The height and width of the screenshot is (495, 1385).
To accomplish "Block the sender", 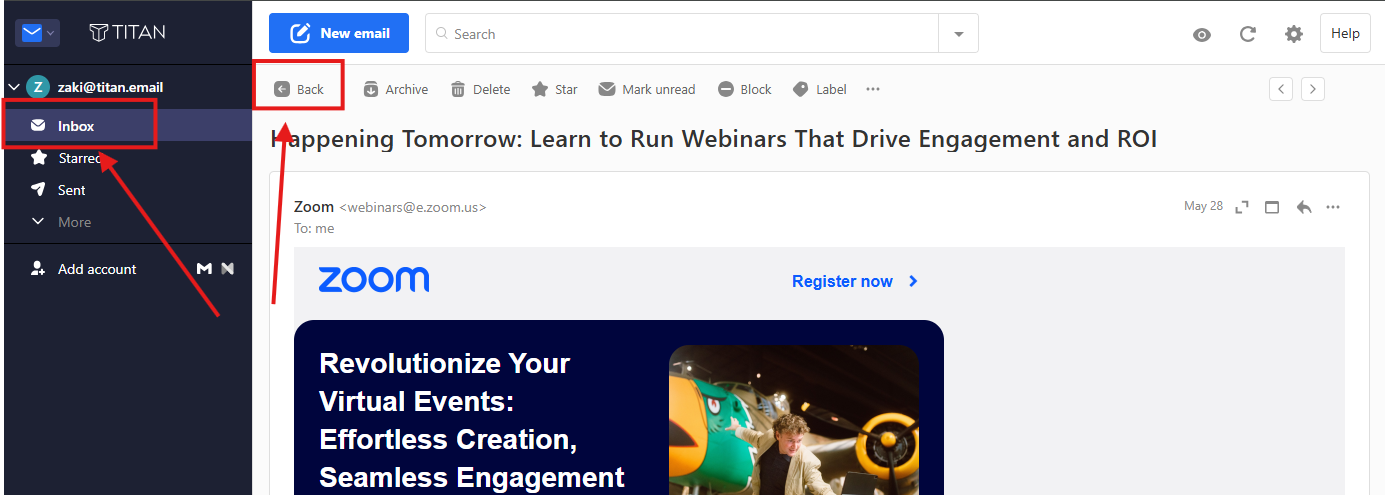I will [745, 89].
